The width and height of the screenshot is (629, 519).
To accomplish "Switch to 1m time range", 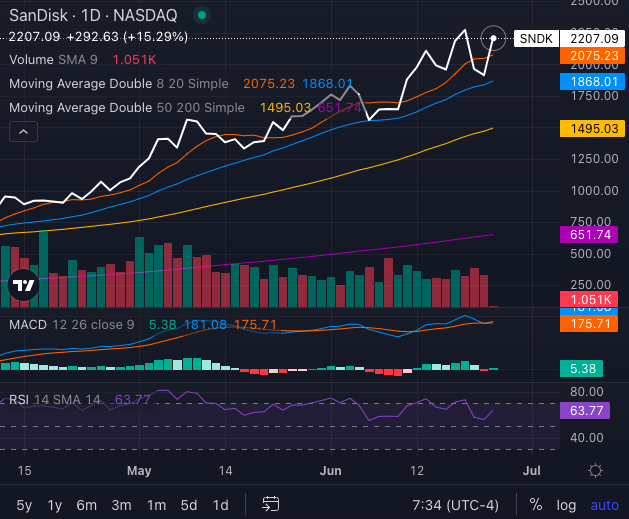I will 156,505.
